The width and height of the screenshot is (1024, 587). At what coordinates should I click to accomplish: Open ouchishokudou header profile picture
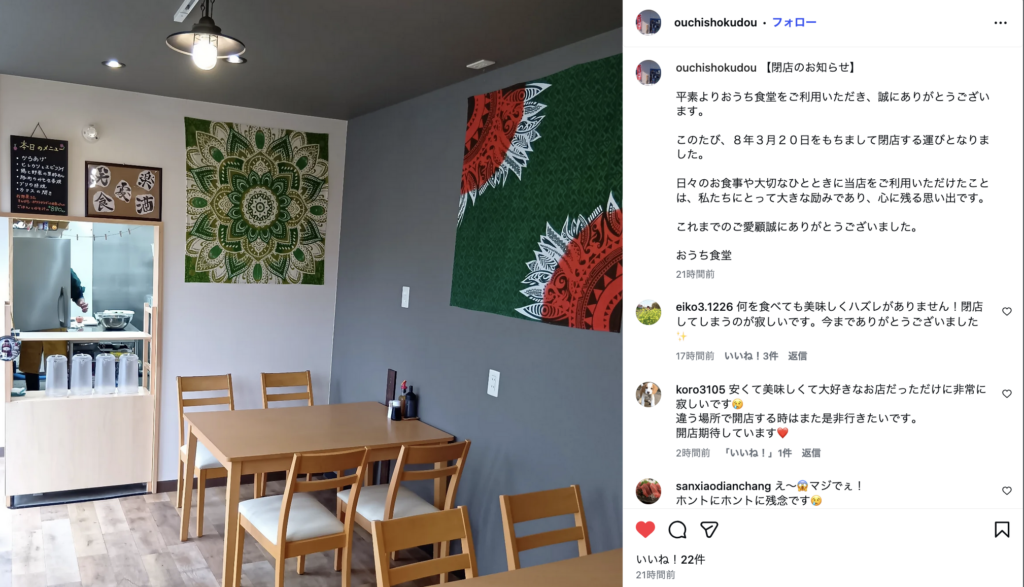click(x=648, y=22)
